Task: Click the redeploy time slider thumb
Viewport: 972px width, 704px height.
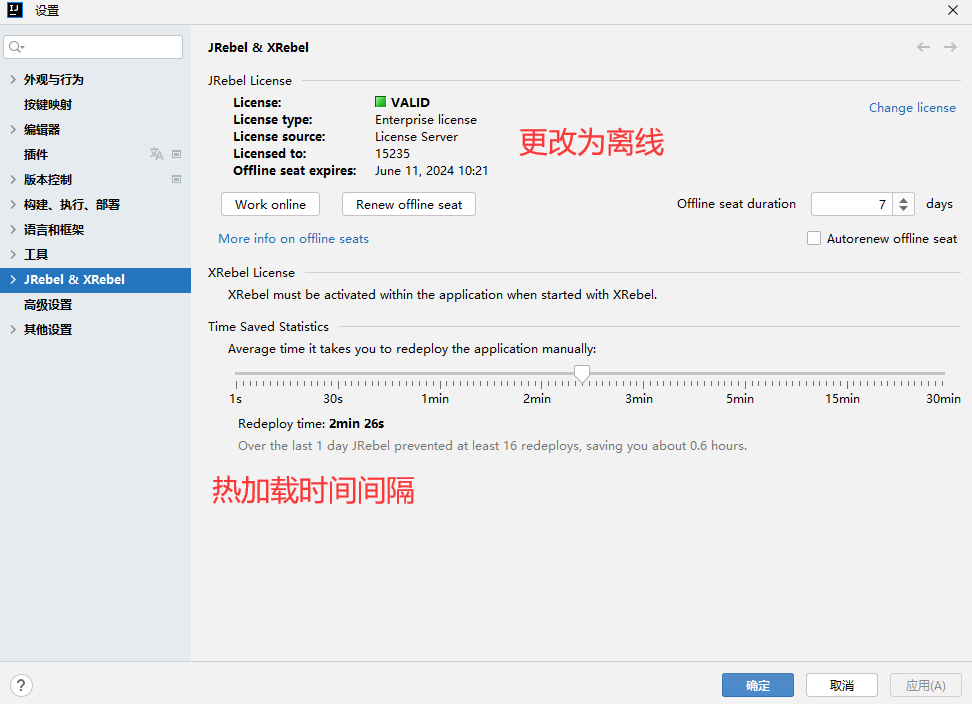Action: coord(581,374)
